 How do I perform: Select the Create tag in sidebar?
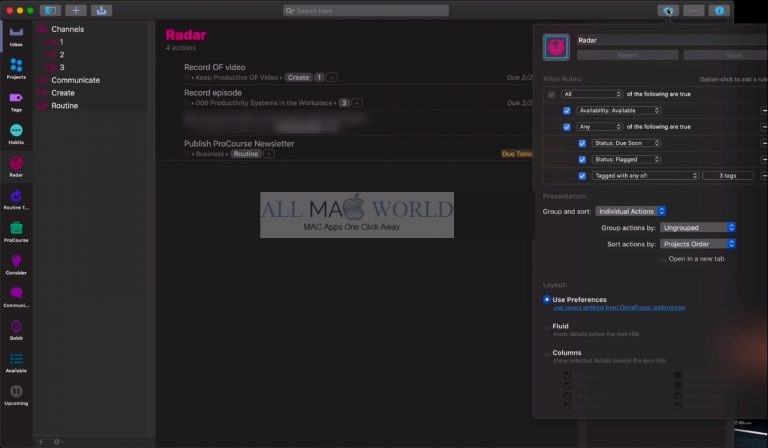63,93
